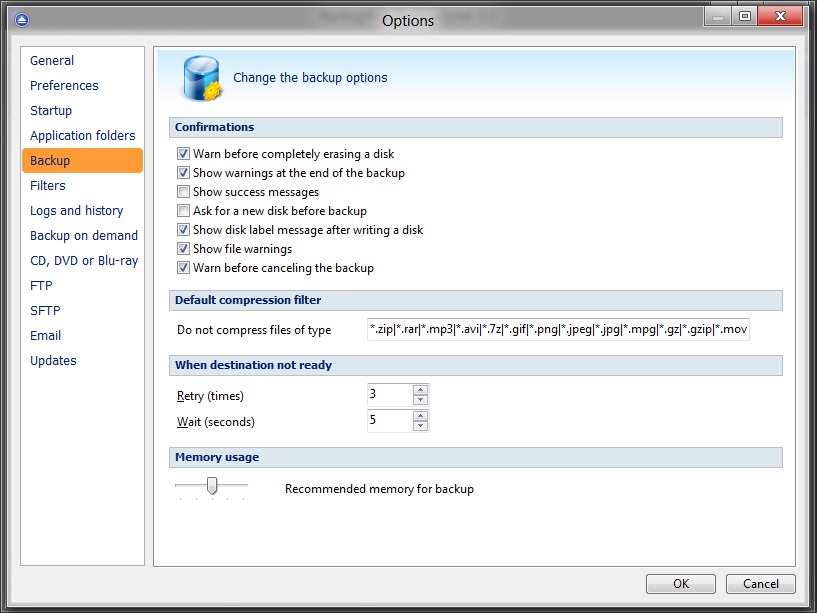
Task: Click the memory usage slider handle
Action: coord(211,485)
